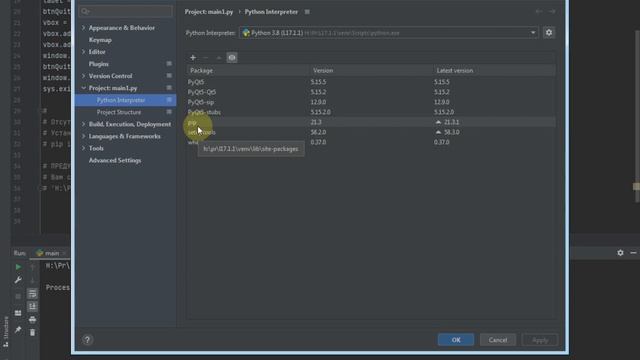Collapse Project: main1.py node
640x360 pixels.
tap(84, 88)
